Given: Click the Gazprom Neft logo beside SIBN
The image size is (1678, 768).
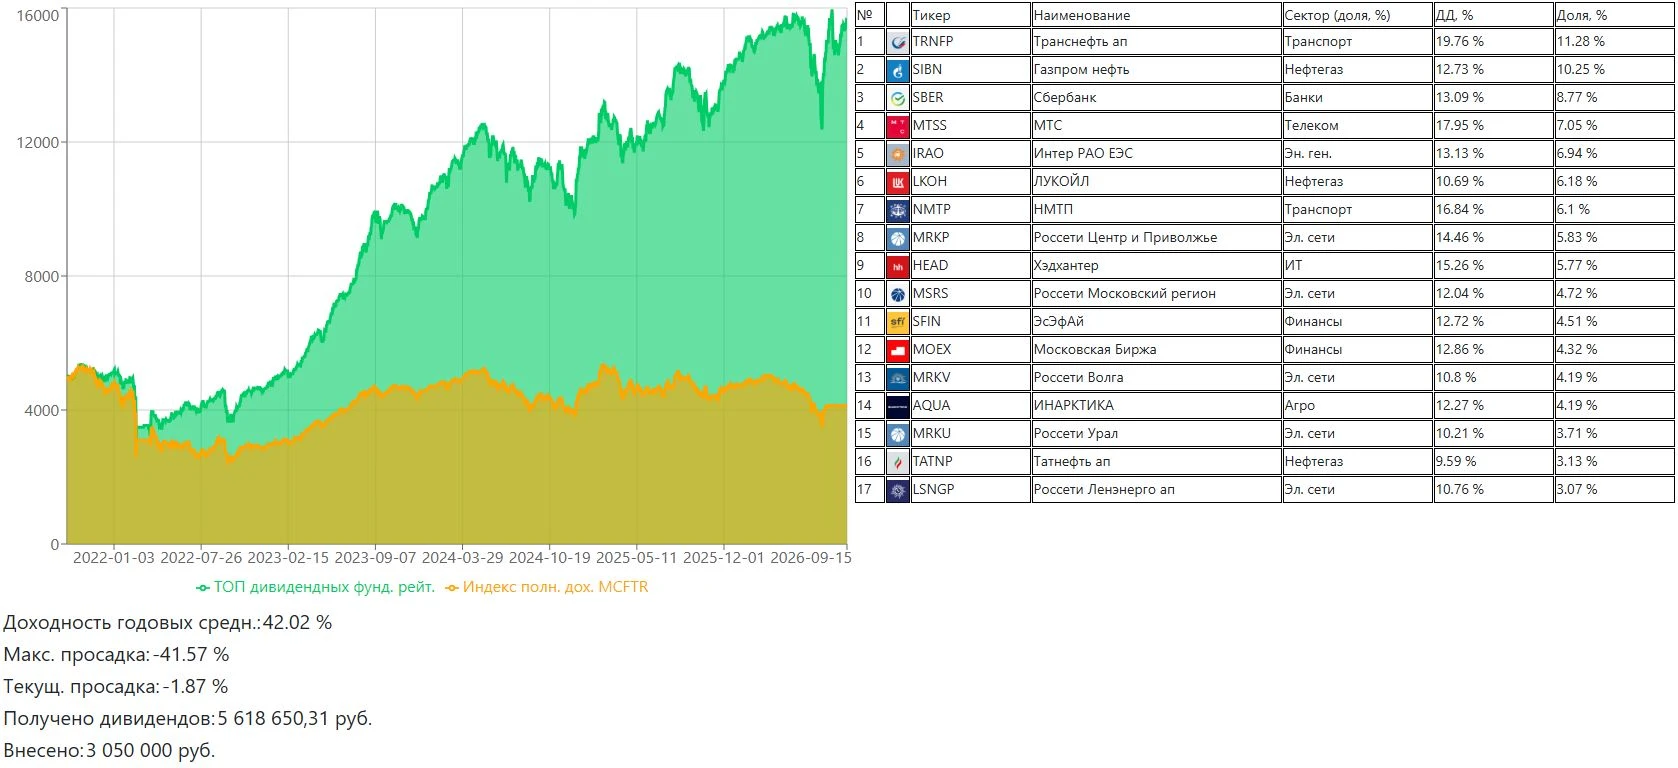Looking at the screenshot, I should tap(897, 70).
